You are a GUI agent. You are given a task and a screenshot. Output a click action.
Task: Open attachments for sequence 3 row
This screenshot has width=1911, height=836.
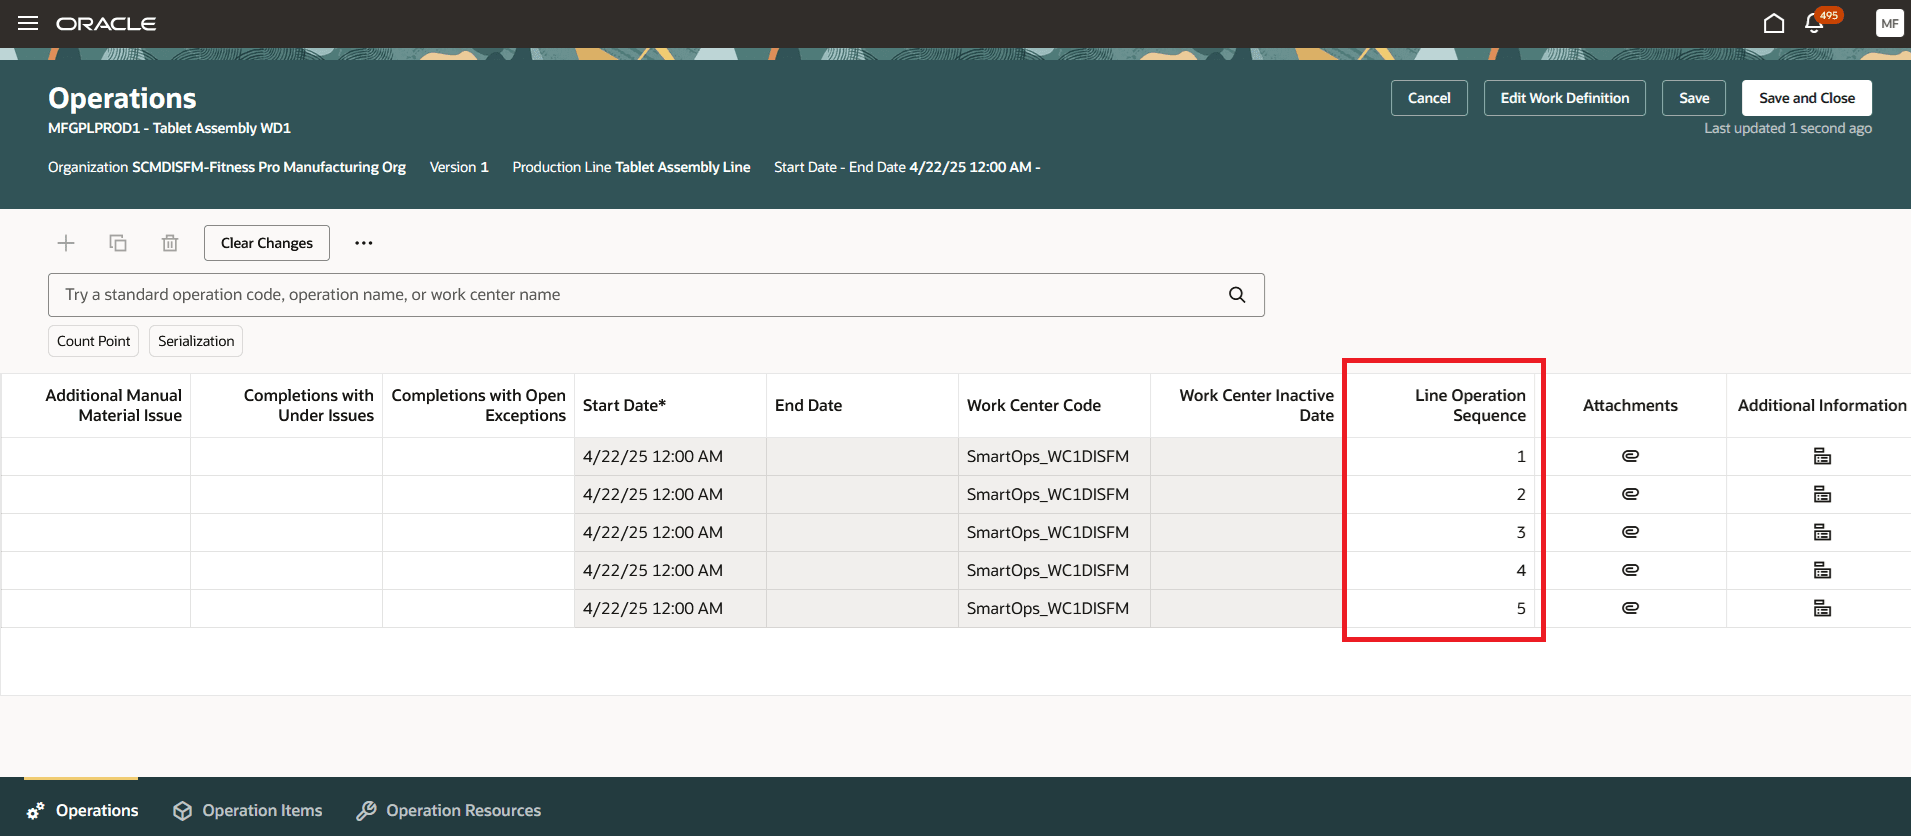(x=1630, y=532)
